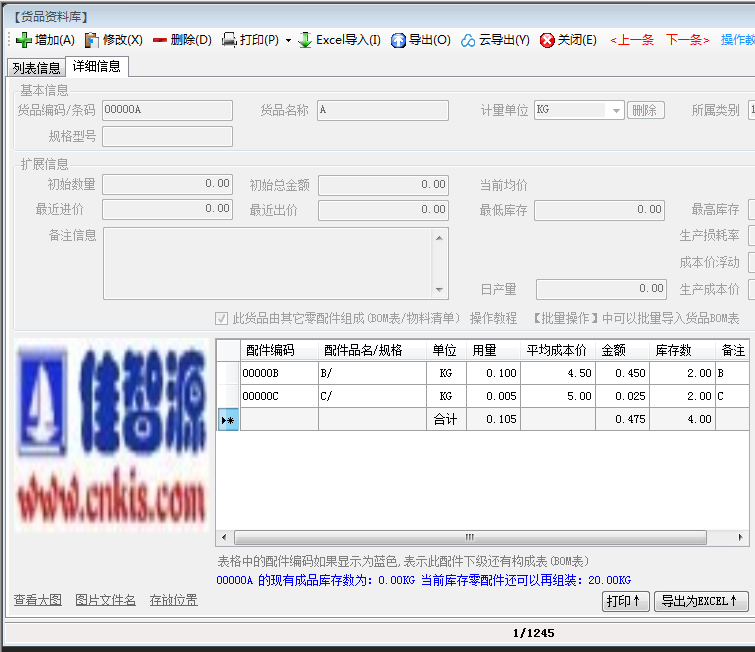This screenshot has width=755, height=652.
Task: Click the green plus Add (增加) icon
Action: (24, 40)
